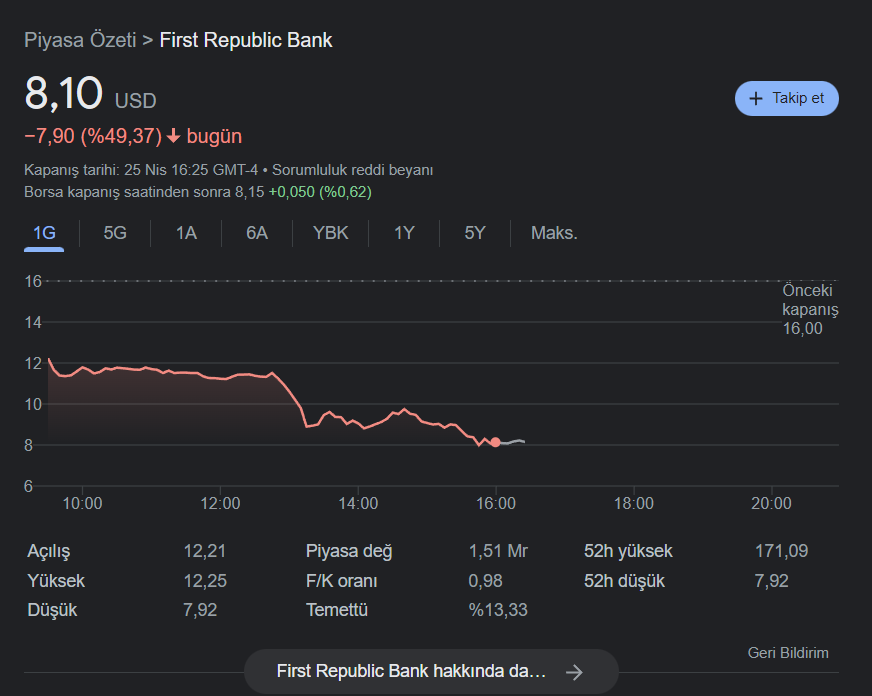Screen dimensions: 872x696
Task: Switch to the 5G chart tab
Action: pos(115,233)
